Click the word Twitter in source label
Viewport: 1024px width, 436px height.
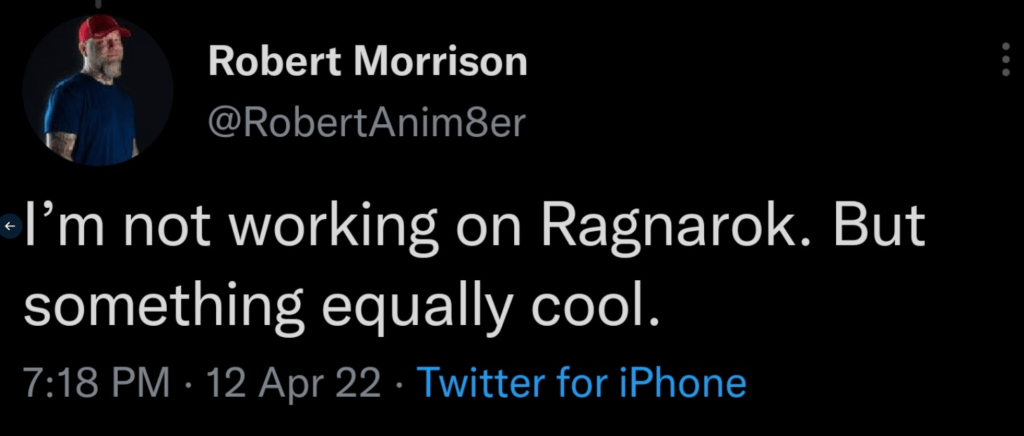[483, 382]
